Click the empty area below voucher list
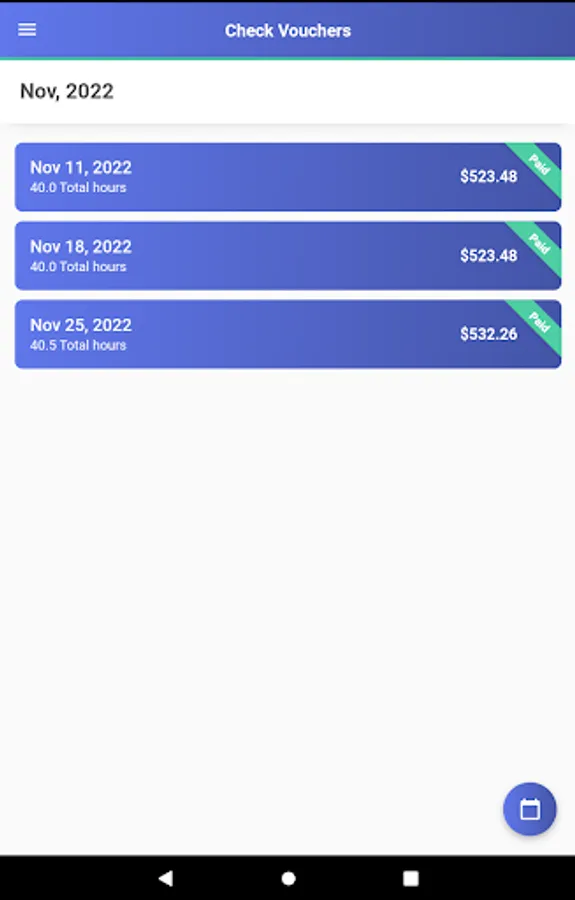 287,574
